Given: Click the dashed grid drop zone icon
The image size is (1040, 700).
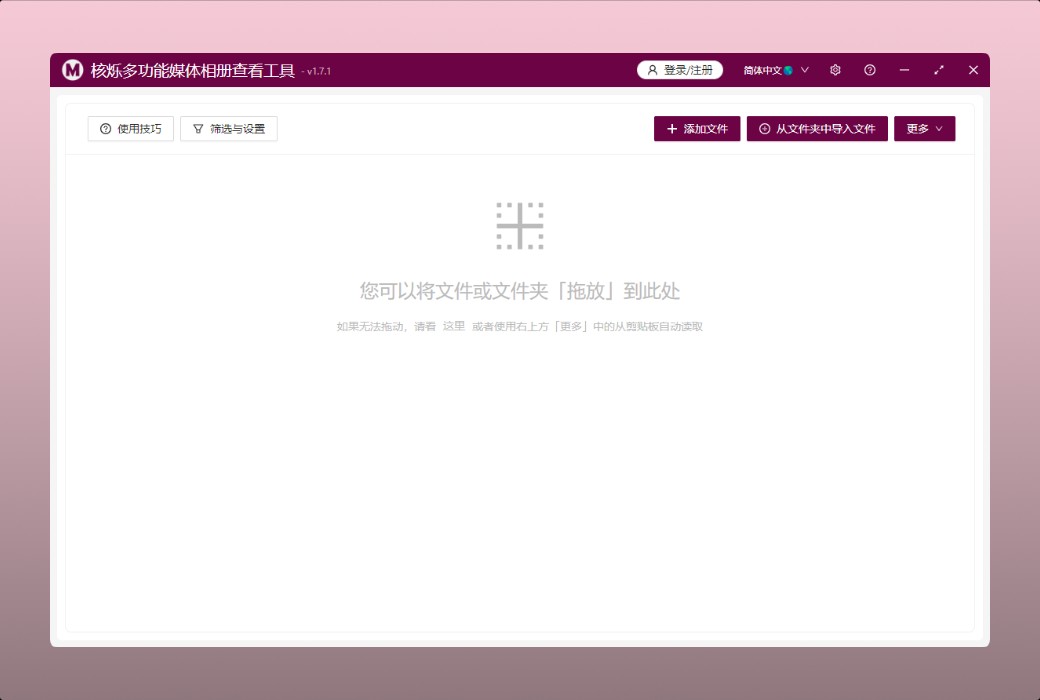Looking at the screenshot, I should click(x=520, y=226).
